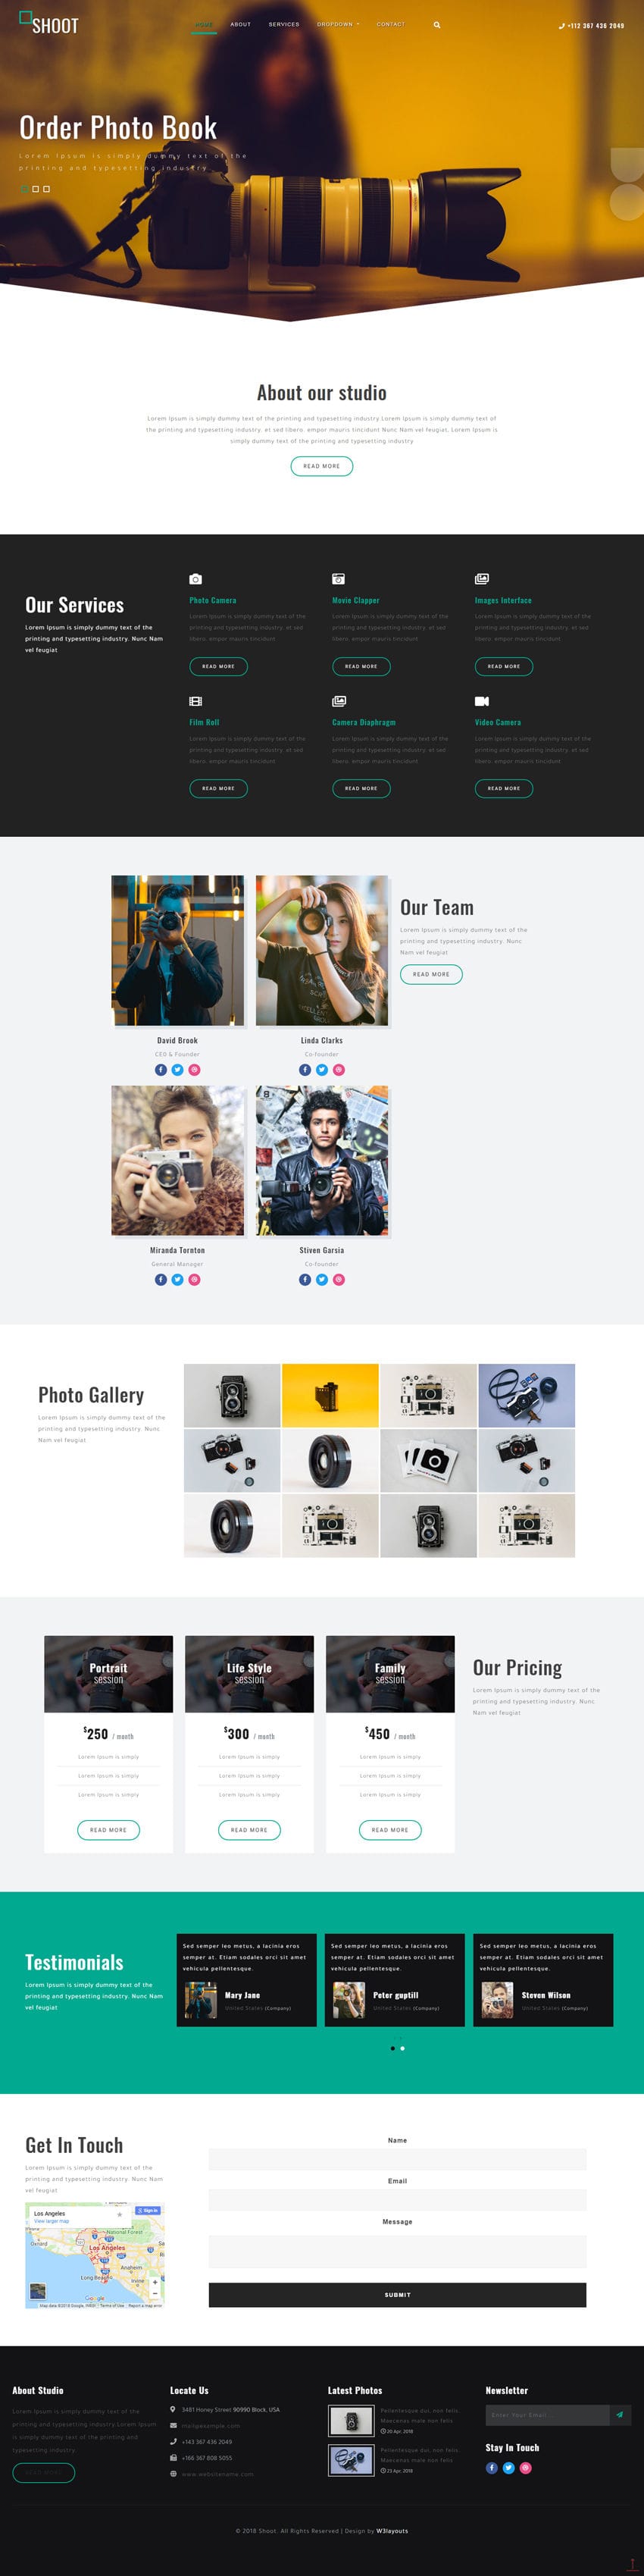Focus the Email field in contact form
The image size is (644, 2576).
[x=397, y=2200]
